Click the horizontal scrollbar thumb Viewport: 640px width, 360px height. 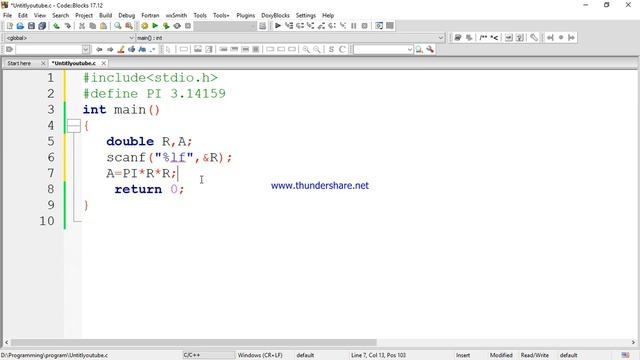tap(193, 342)
